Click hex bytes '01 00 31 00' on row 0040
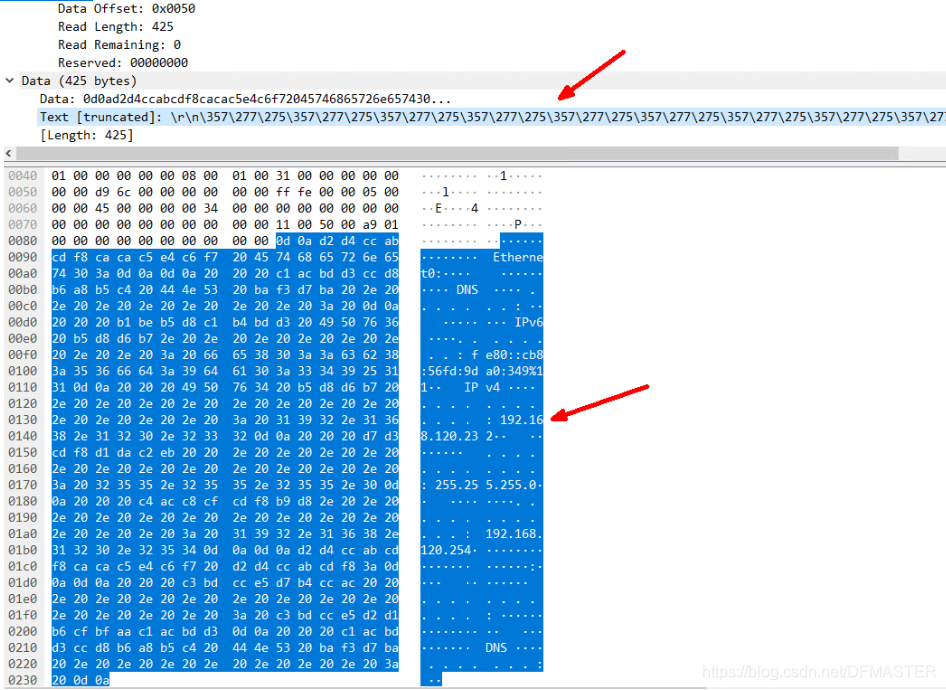 tap(261, 176)
